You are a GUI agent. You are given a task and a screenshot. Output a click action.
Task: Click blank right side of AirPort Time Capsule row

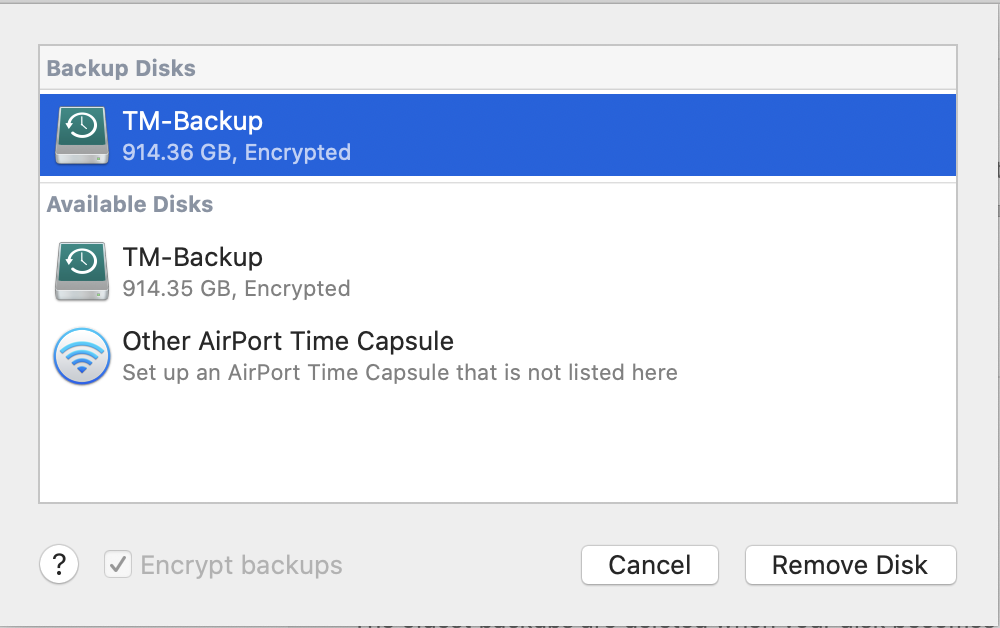(x=820, y=356)
